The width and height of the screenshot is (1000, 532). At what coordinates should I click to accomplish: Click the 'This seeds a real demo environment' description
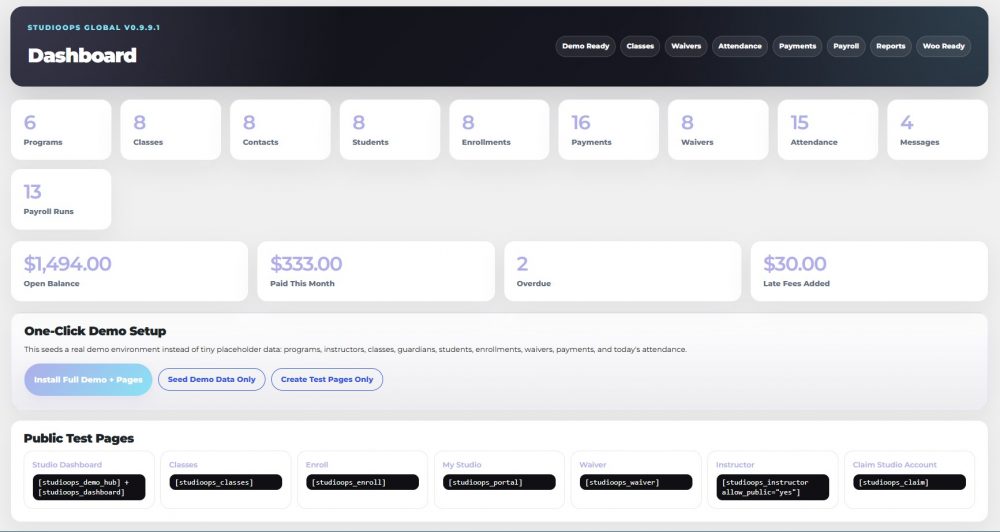(x=355, y=350)
